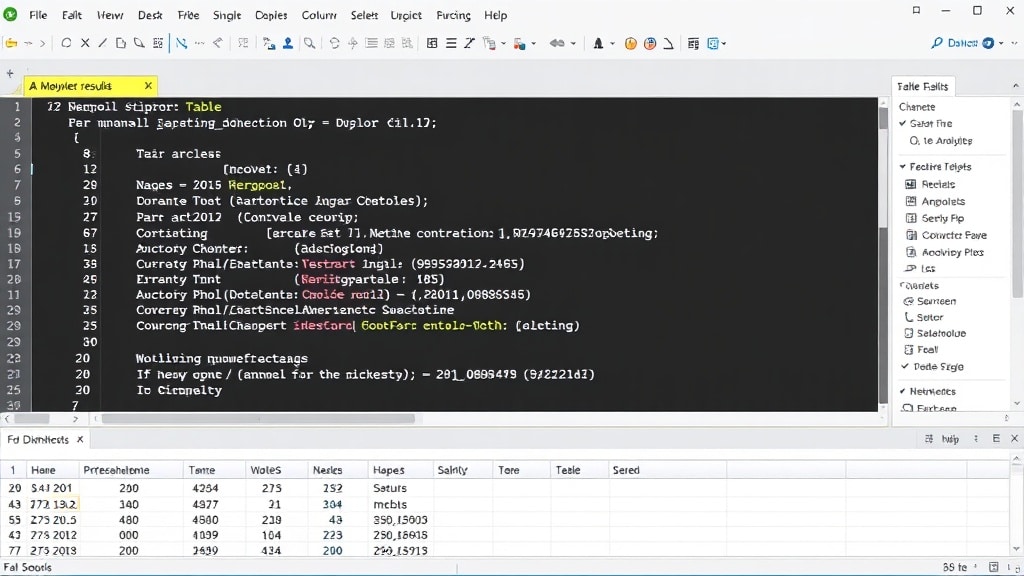Click the Sarneen icon in side panel
This screenshot has width=1024, height=576.
(x=908, y=301)
